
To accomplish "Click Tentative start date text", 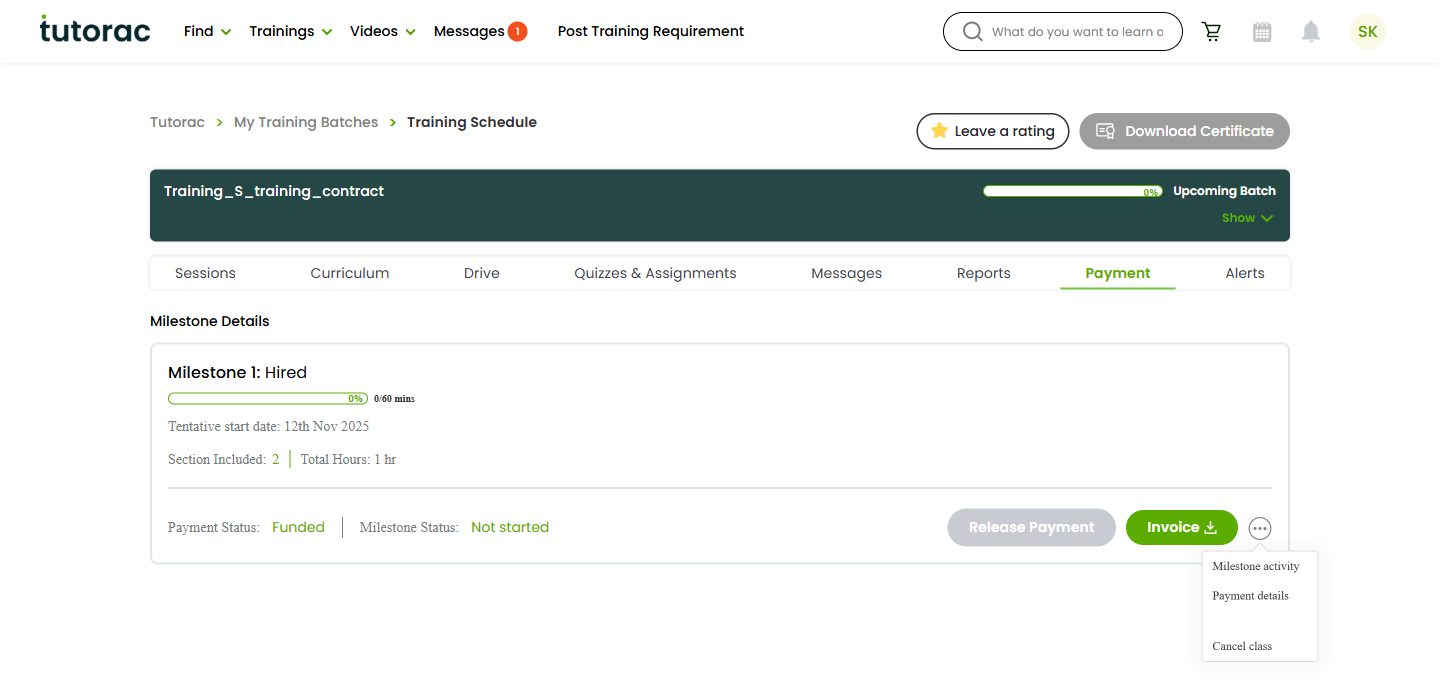I will tap(269, 426).
